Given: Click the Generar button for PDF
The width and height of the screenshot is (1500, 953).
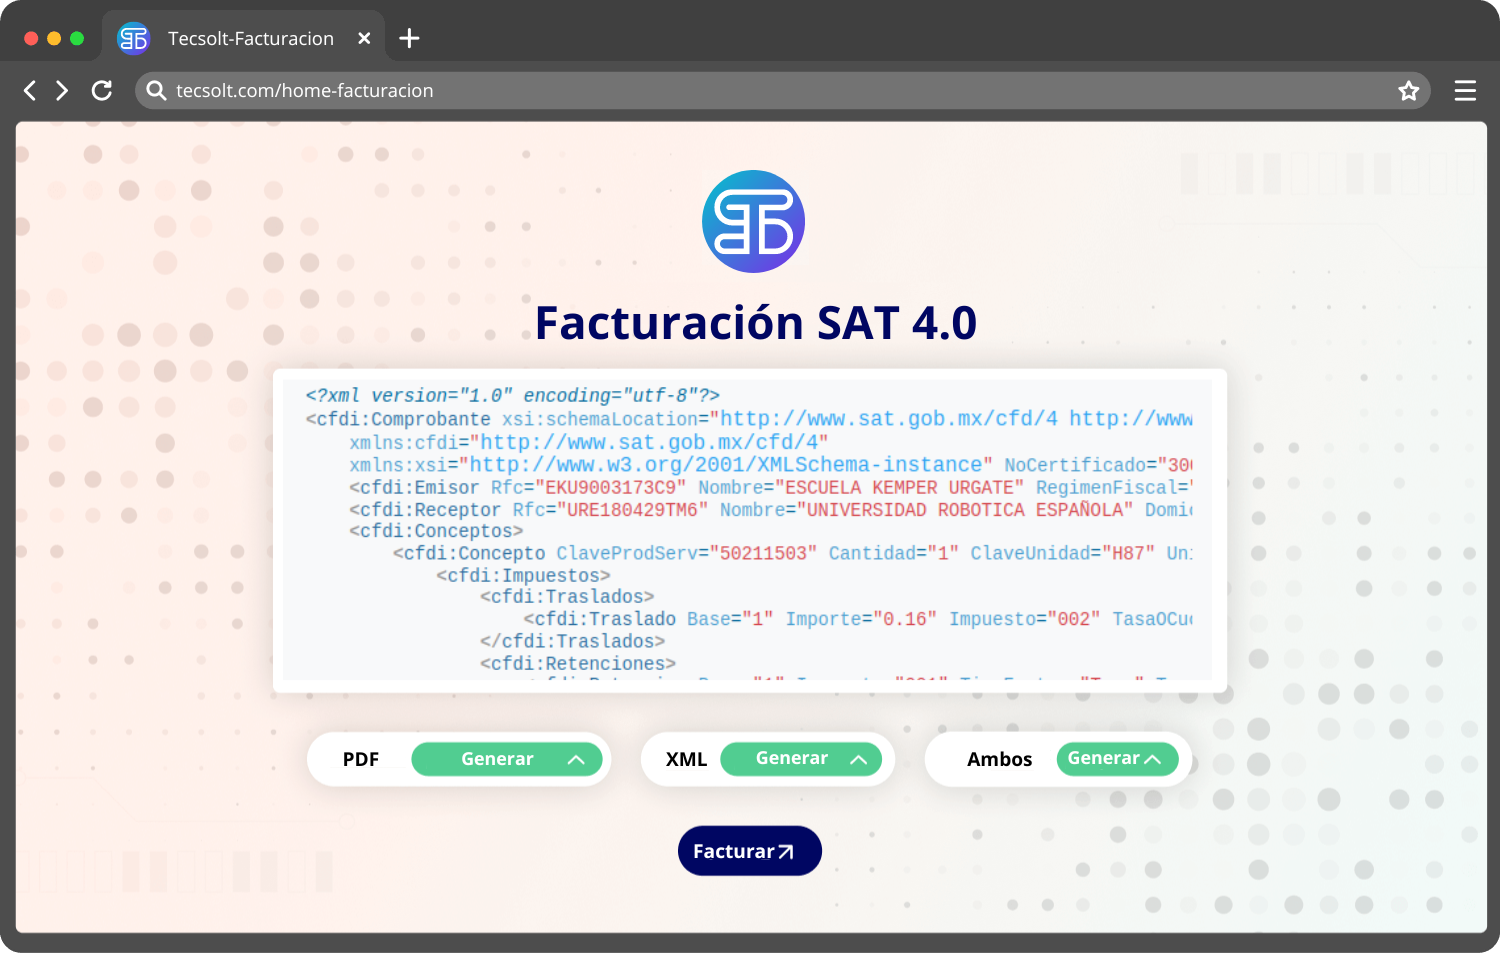Looking at the screenshot, I should 497,760.
